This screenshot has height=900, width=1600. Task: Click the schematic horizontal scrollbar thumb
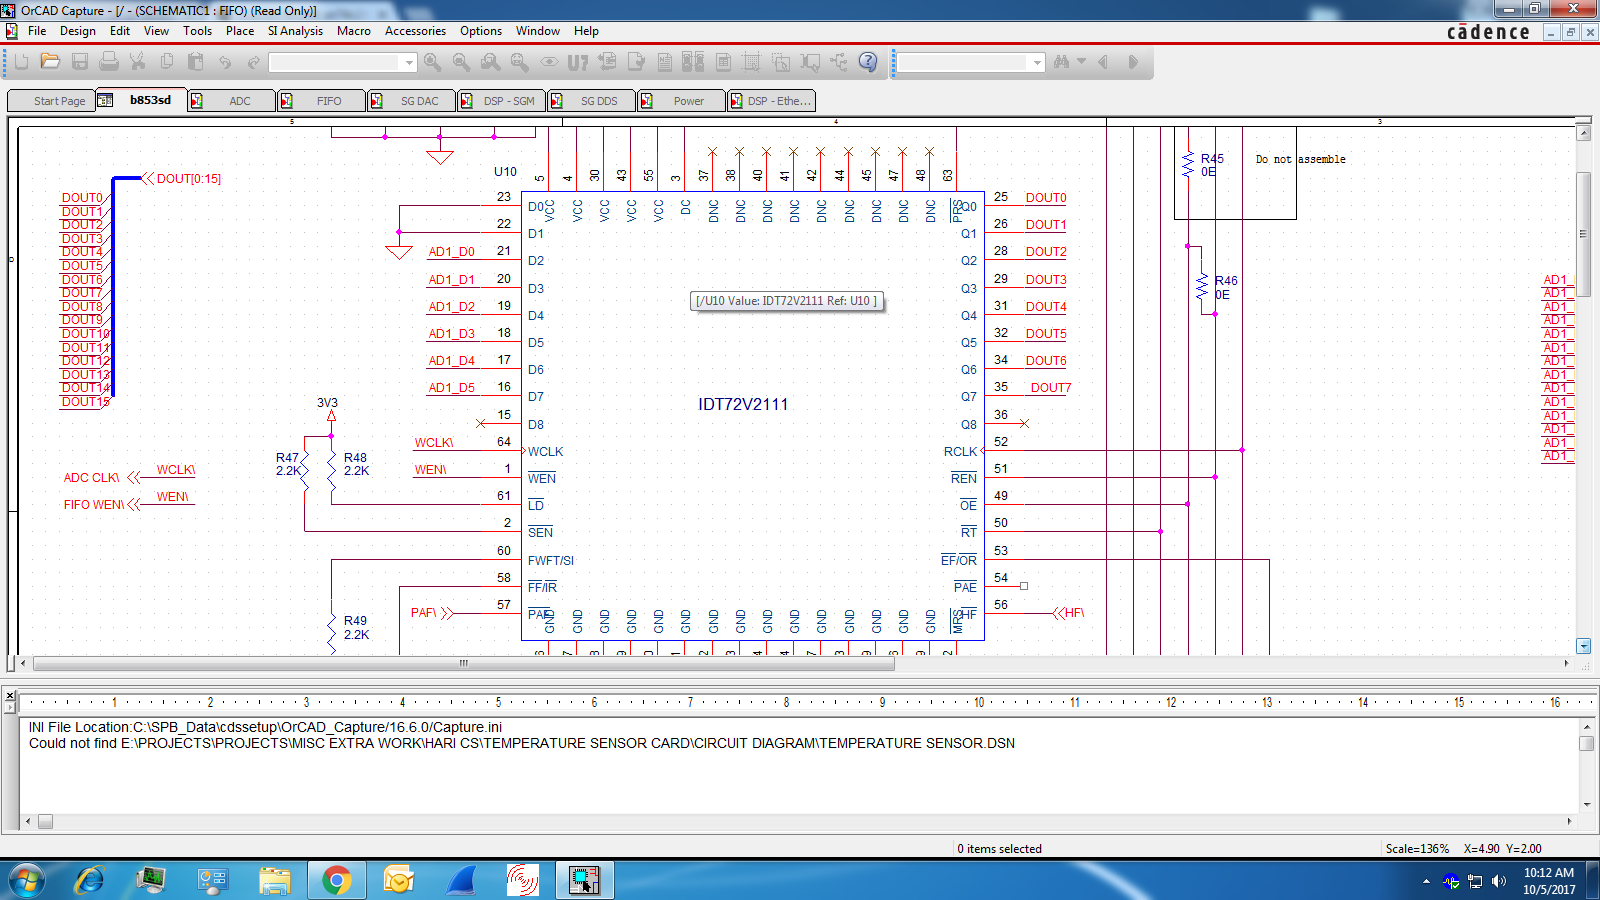(464, 663)
